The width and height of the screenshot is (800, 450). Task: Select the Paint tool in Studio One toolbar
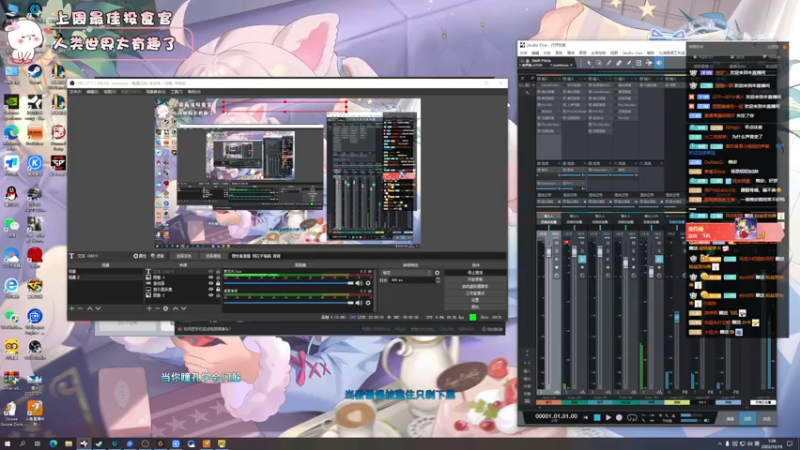click(629, 63)
